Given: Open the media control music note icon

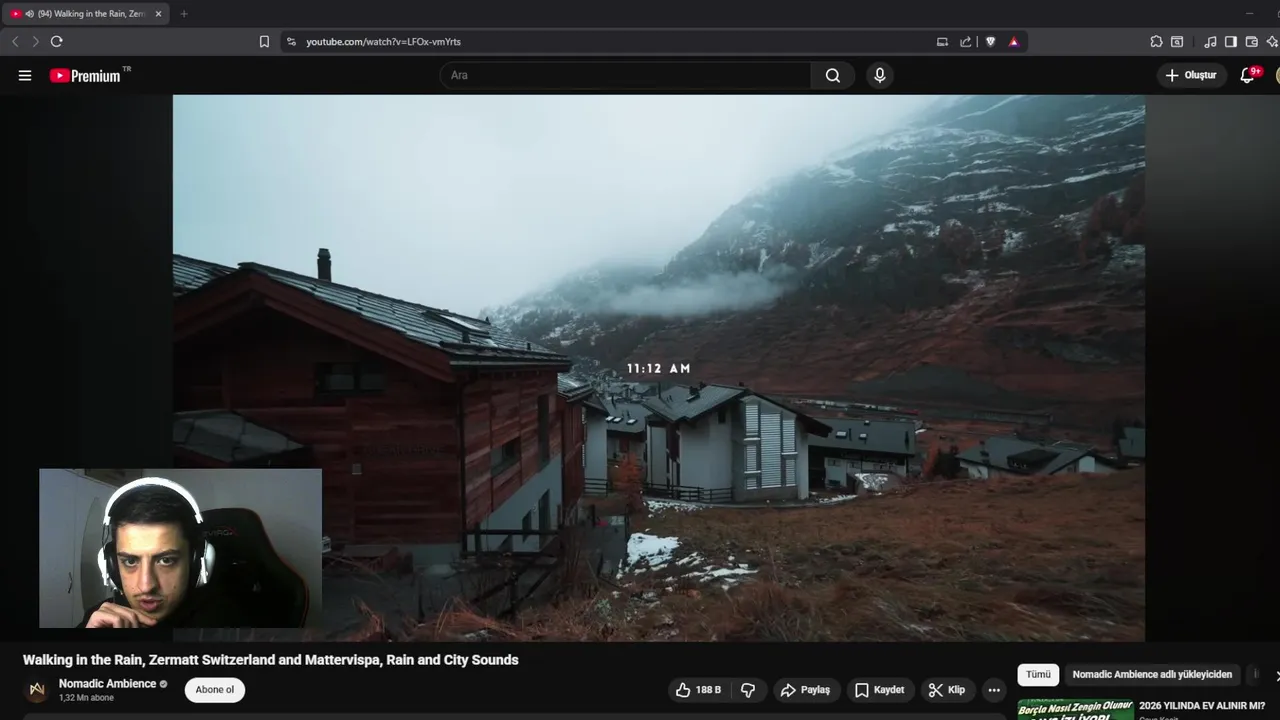Looking at the screenshot, I should (1210, 41).
